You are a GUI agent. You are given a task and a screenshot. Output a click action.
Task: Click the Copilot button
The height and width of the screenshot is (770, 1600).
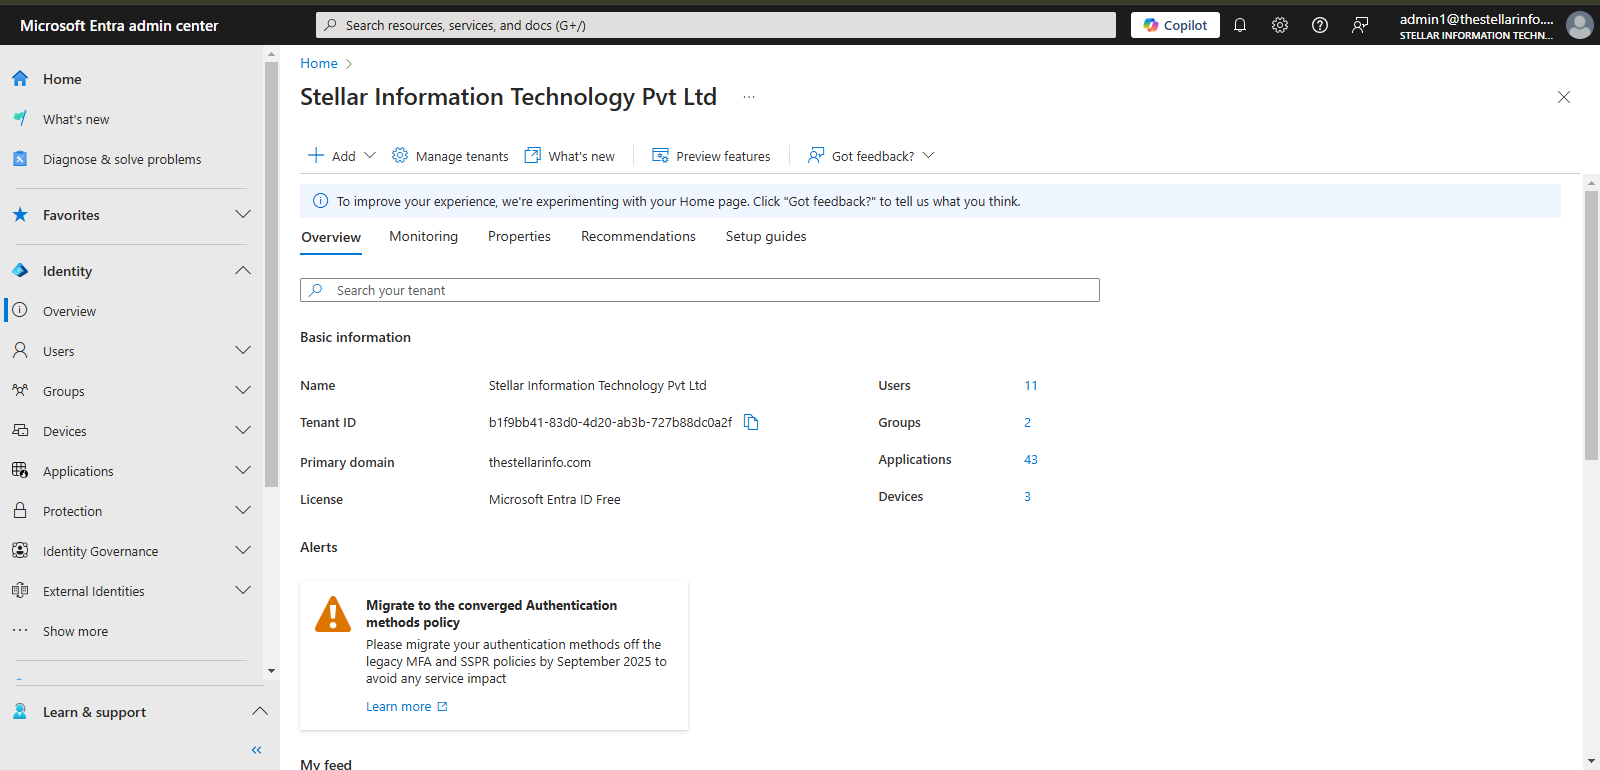1175,25
